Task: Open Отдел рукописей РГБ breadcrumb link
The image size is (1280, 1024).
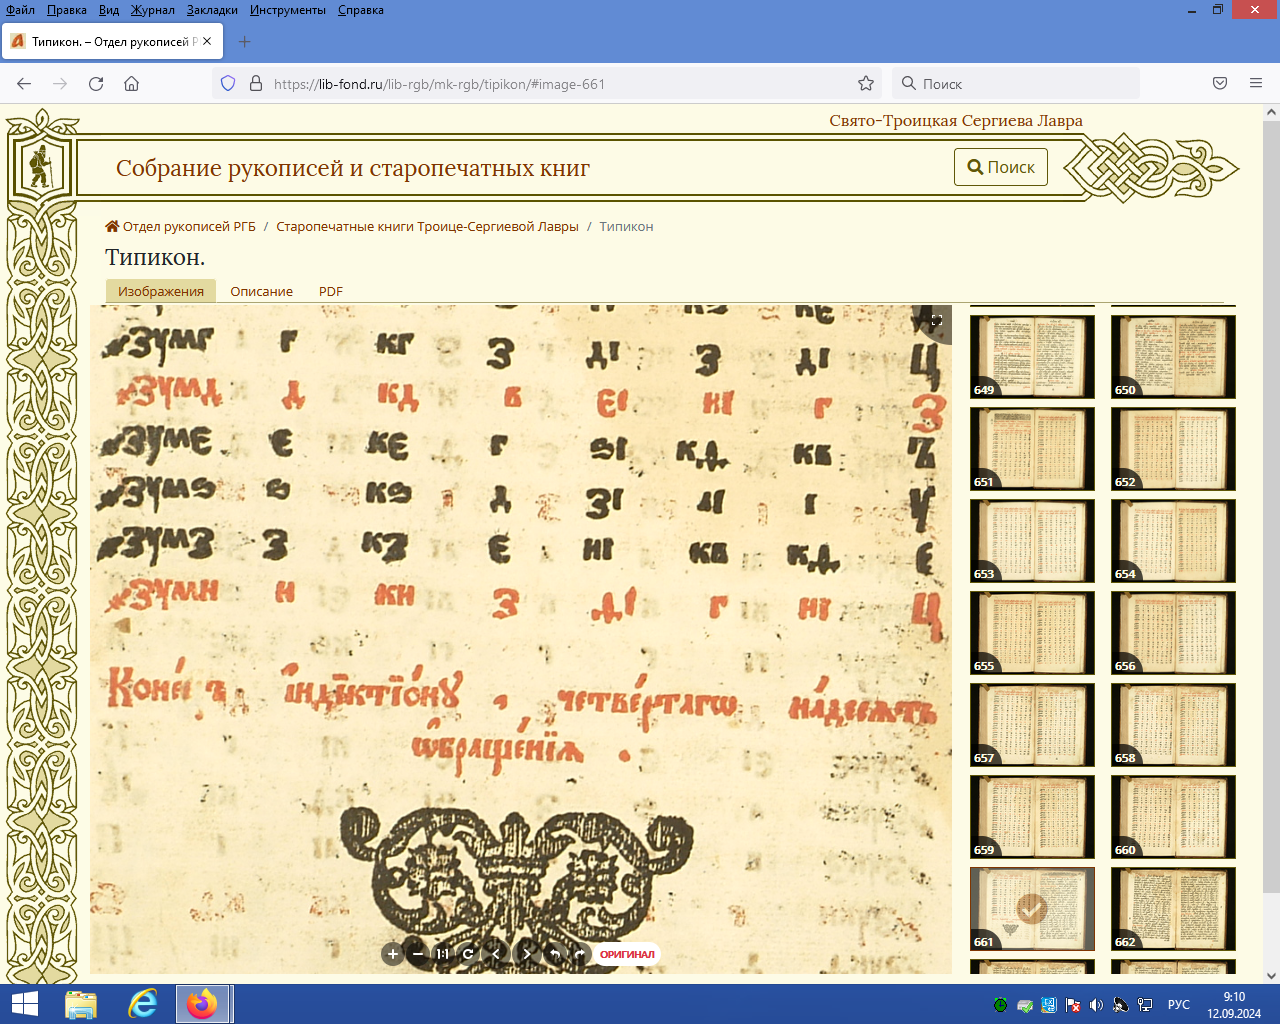Action: click(181, 227)
